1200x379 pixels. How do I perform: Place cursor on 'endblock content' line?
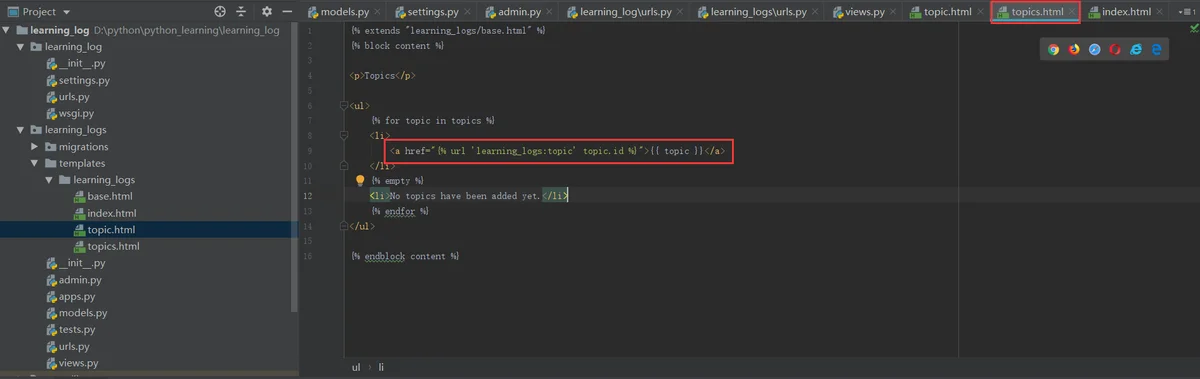(x=405, y=256)
